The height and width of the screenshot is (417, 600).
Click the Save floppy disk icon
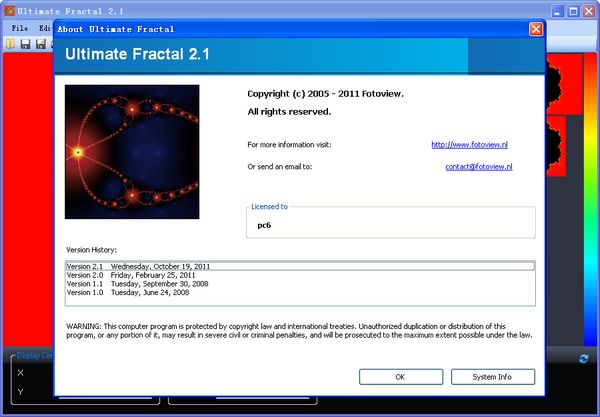click(25, 44)
